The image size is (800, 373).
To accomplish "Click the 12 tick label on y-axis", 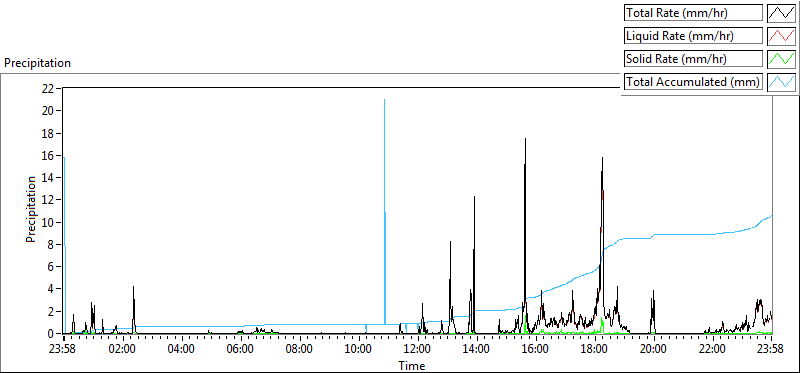I will (x=48, y=200).
